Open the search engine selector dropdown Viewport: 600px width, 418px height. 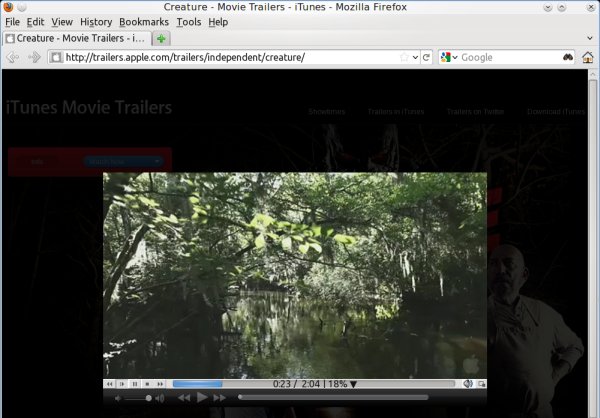[x=449, y=57]
